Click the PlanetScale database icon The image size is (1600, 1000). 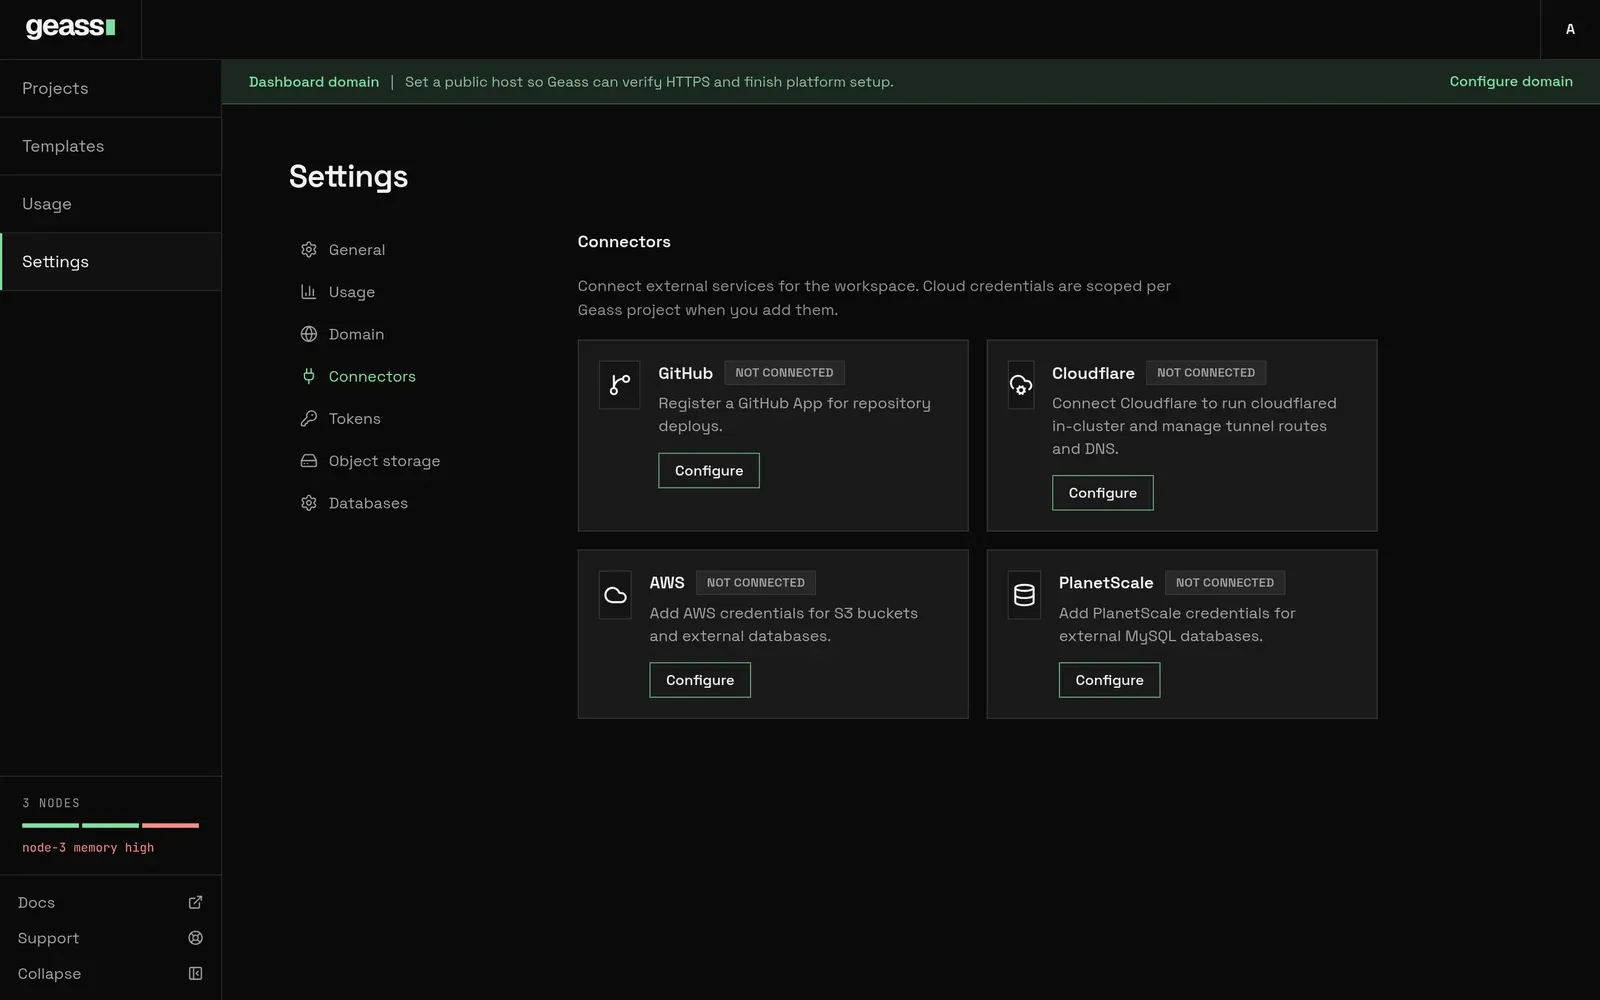1024,595
